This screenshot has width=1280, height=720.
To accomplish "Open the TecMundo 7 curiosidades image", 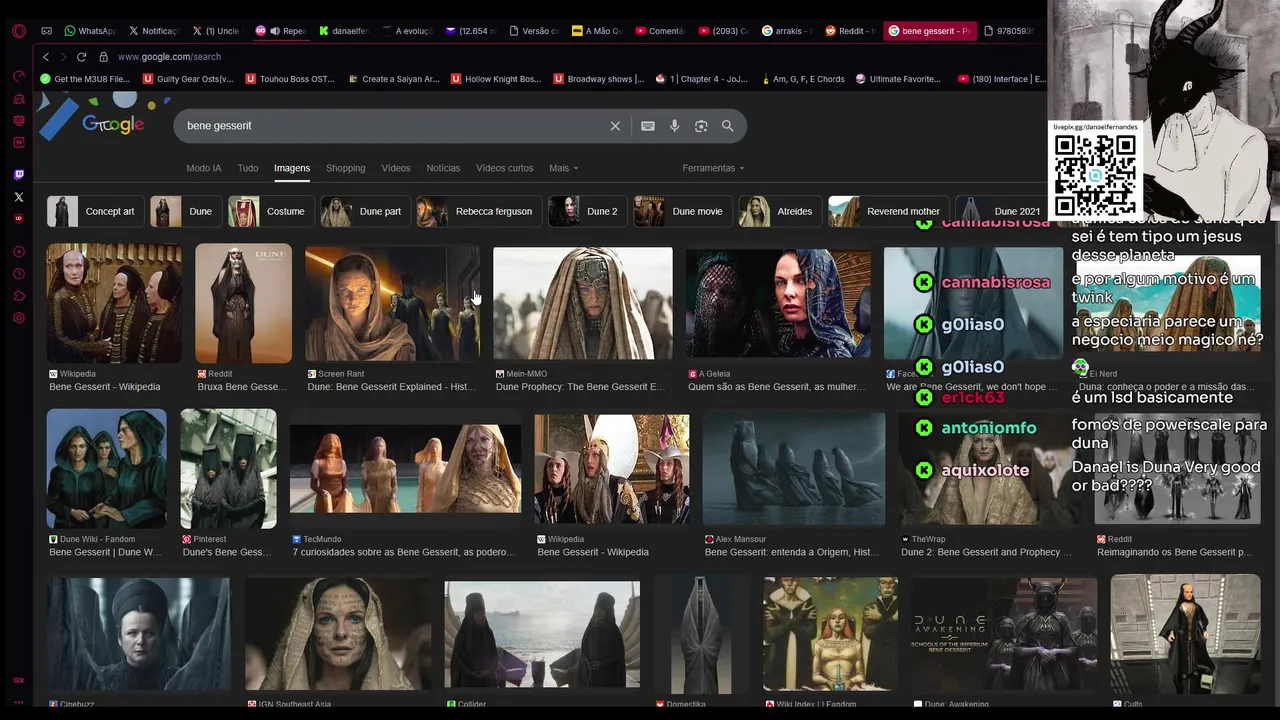I will [x=405, y=469].
